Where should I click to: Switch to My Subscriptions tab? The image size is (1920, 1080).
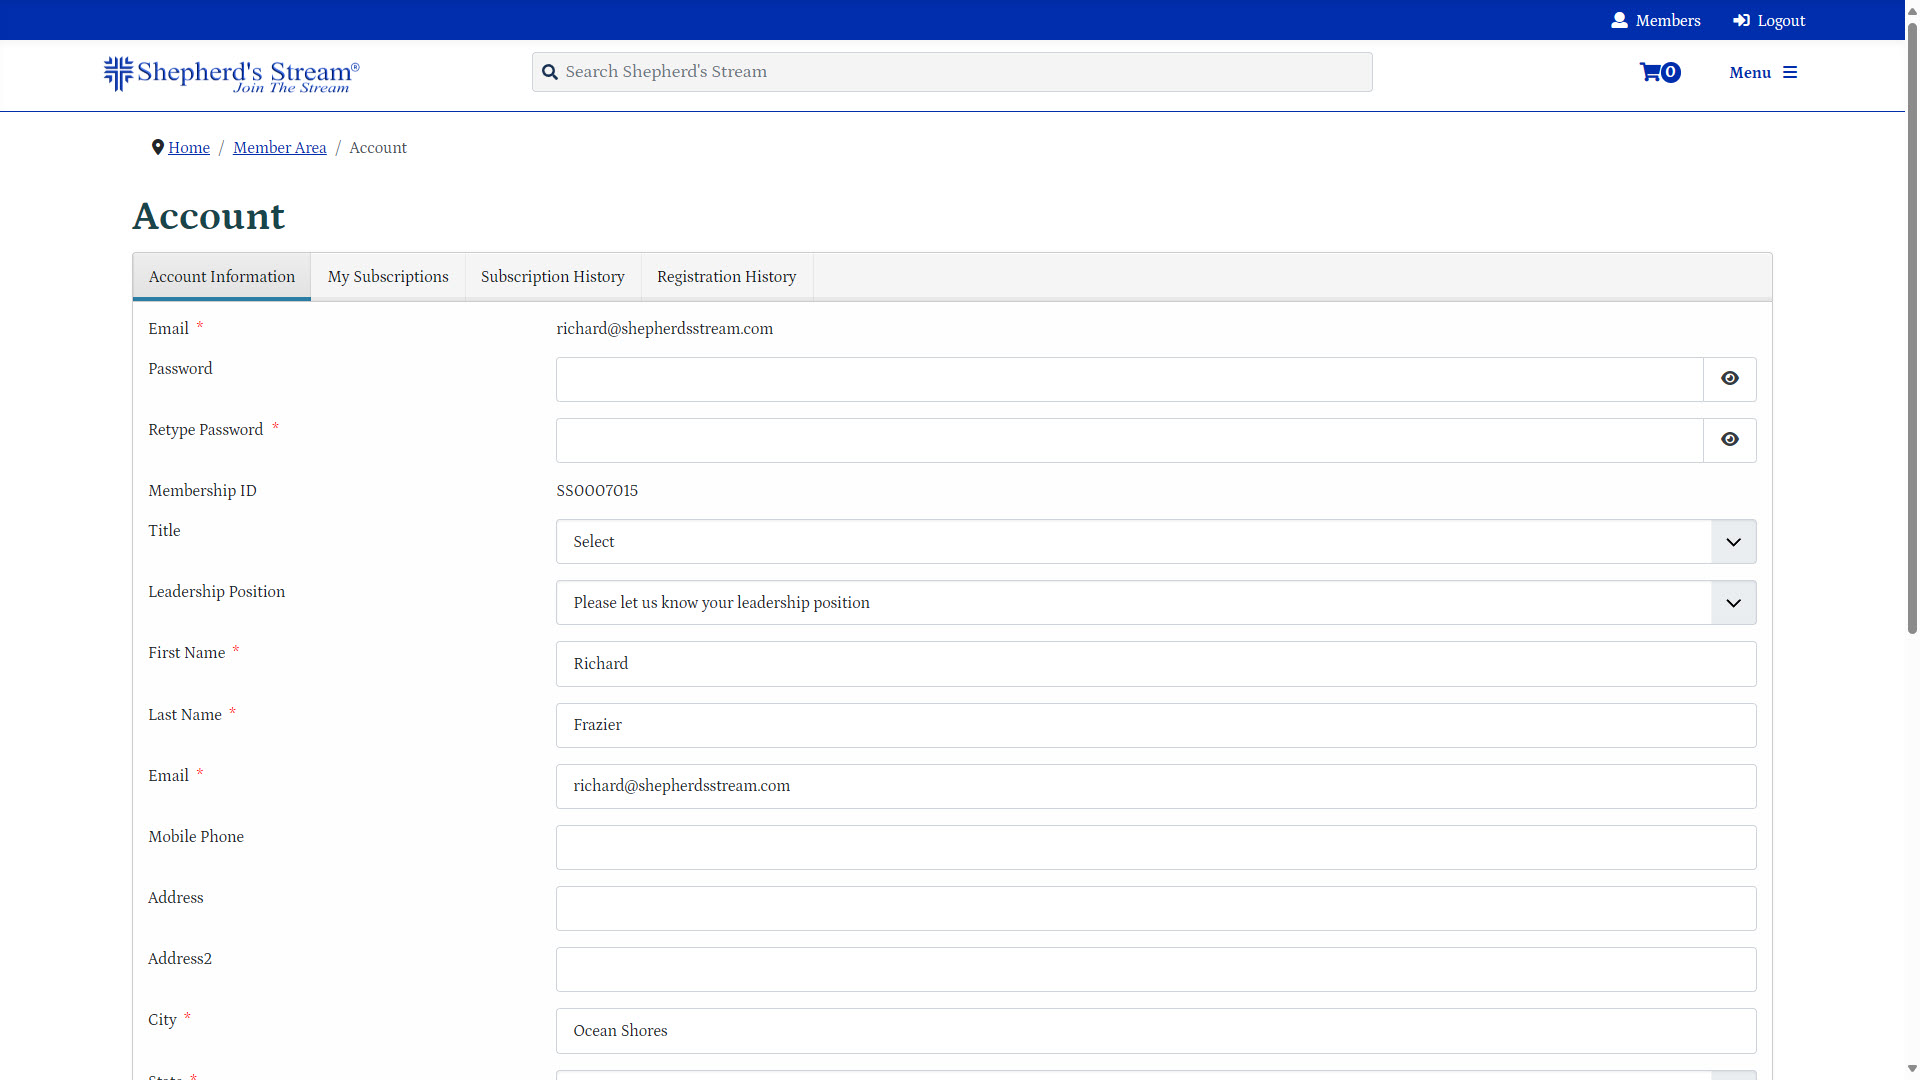(x=388, y=277)
